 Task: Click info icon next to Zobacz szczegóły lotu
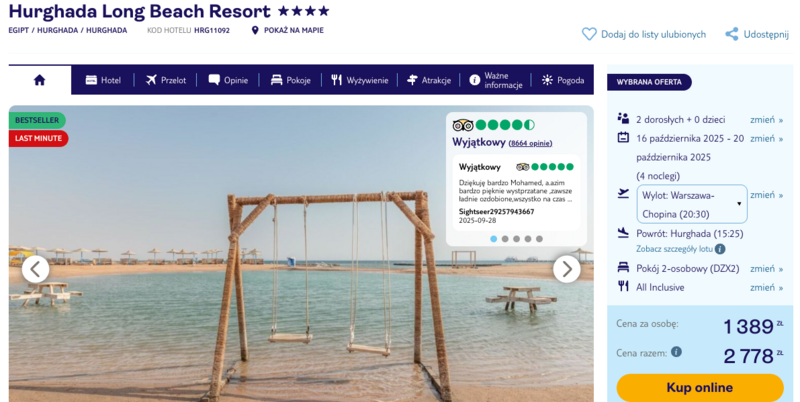click(x=720, y=249)
